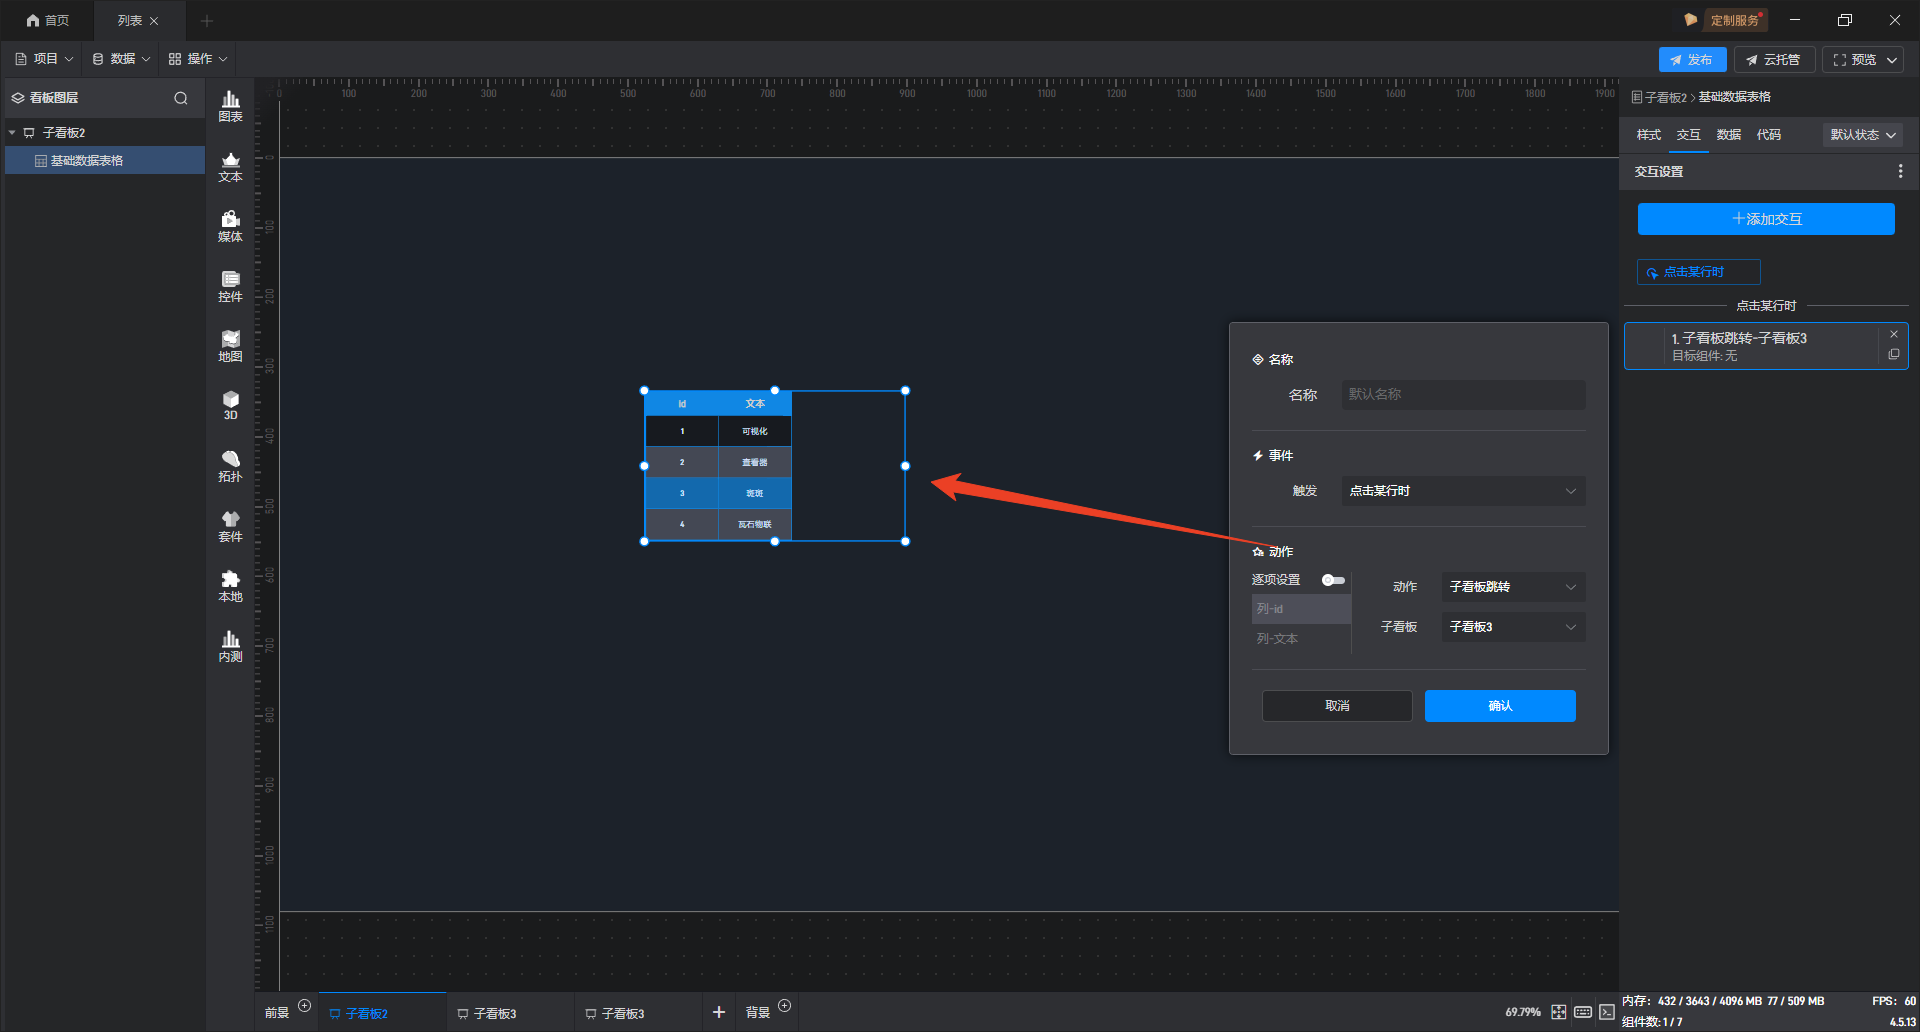Add a new sub-board with plus icon
Image resolution: width=1920 pixels, height=1032 pixels.
point(718,1012)
